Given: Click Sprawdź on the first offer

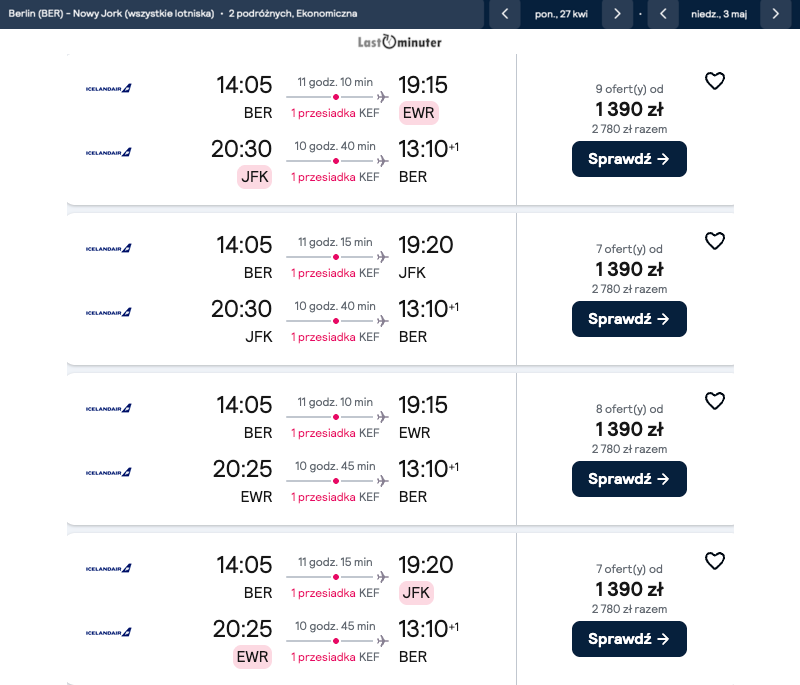Looking at the screenshot, I should point(629,159).
